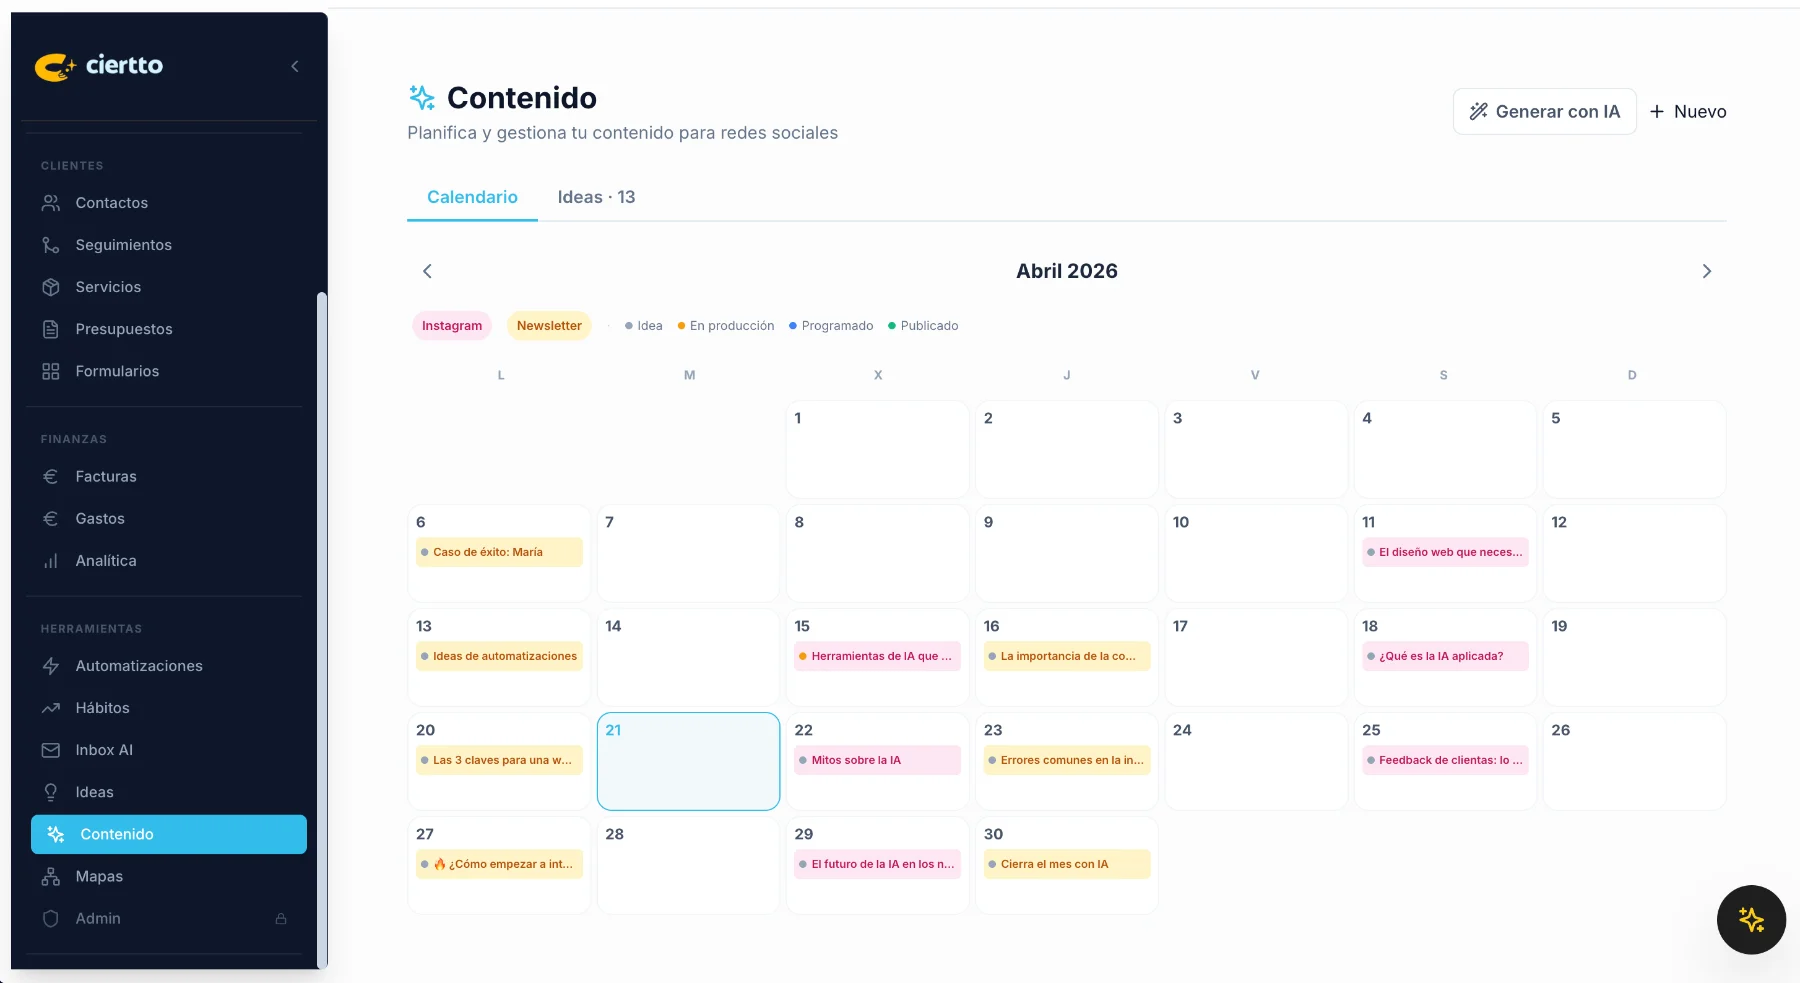This screenshot has height=983, width=1800.
Task: Collapse the sidebar with the chevron
Action: tap(295, 66)
